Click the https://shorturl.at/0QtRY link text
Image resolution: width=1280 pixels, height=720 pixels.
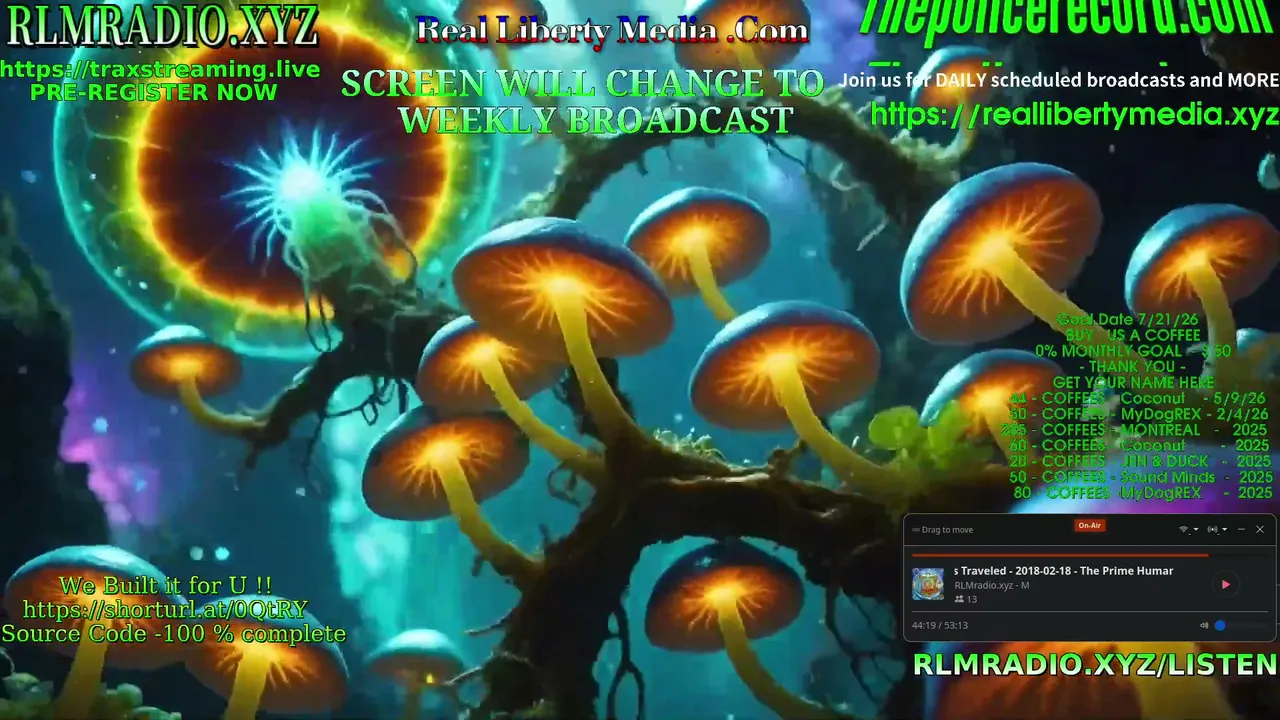[x=165, y=609]
